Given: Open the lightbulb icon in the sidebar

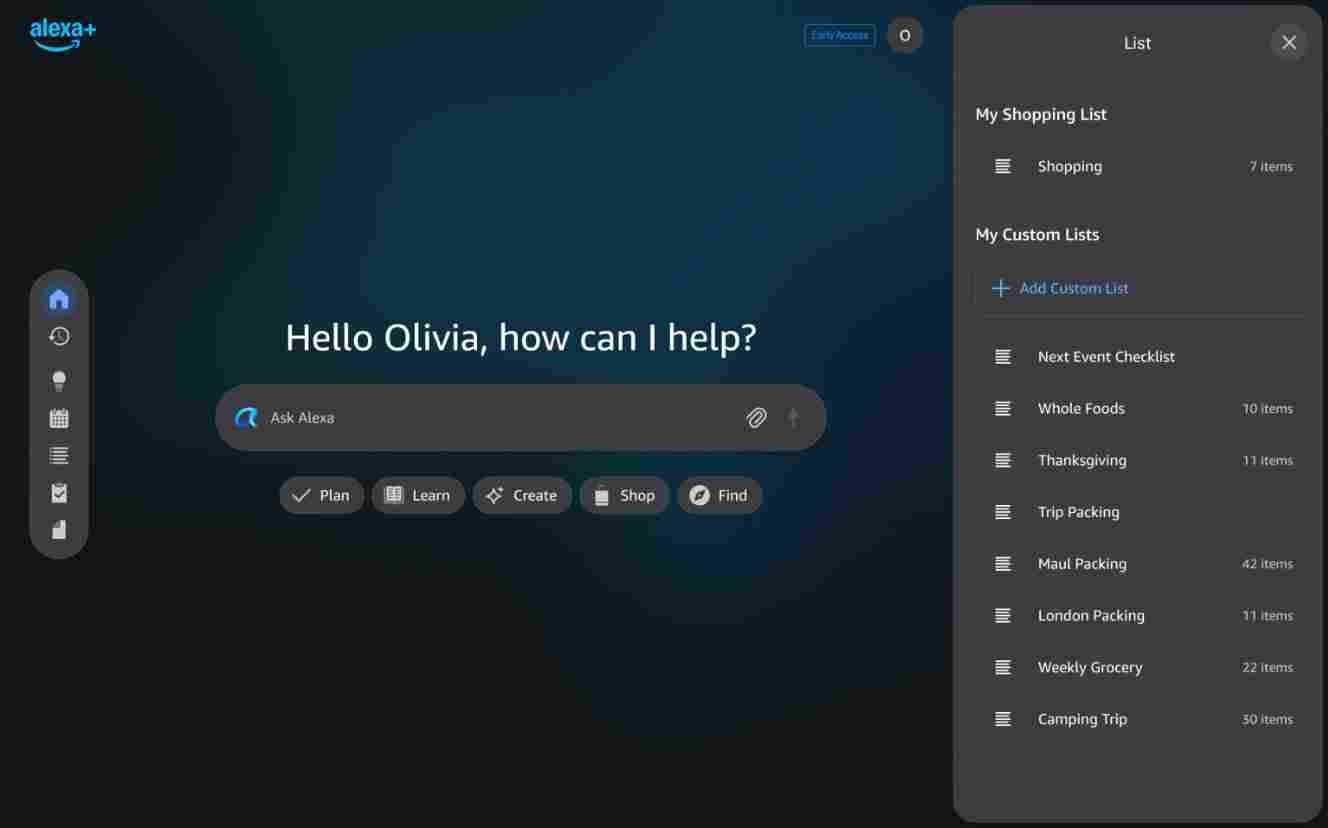Looking at the screenshot, I should click(x=59, y=380).
